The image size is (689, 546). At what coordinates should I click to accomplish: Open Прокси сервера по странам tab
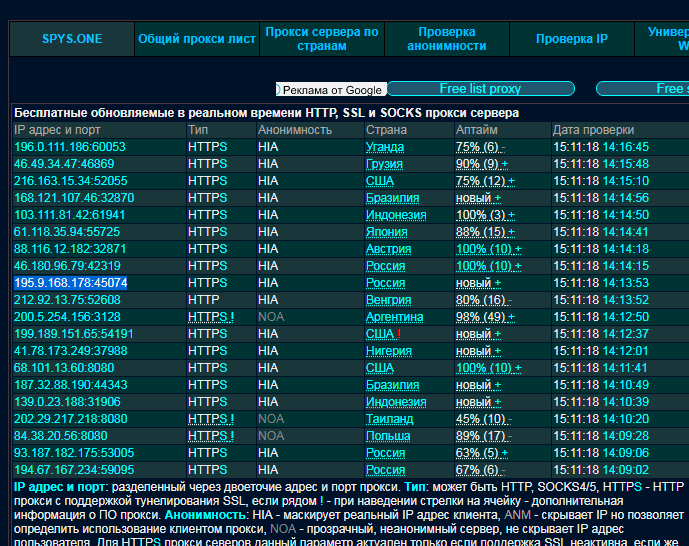[x=321, y=39]
